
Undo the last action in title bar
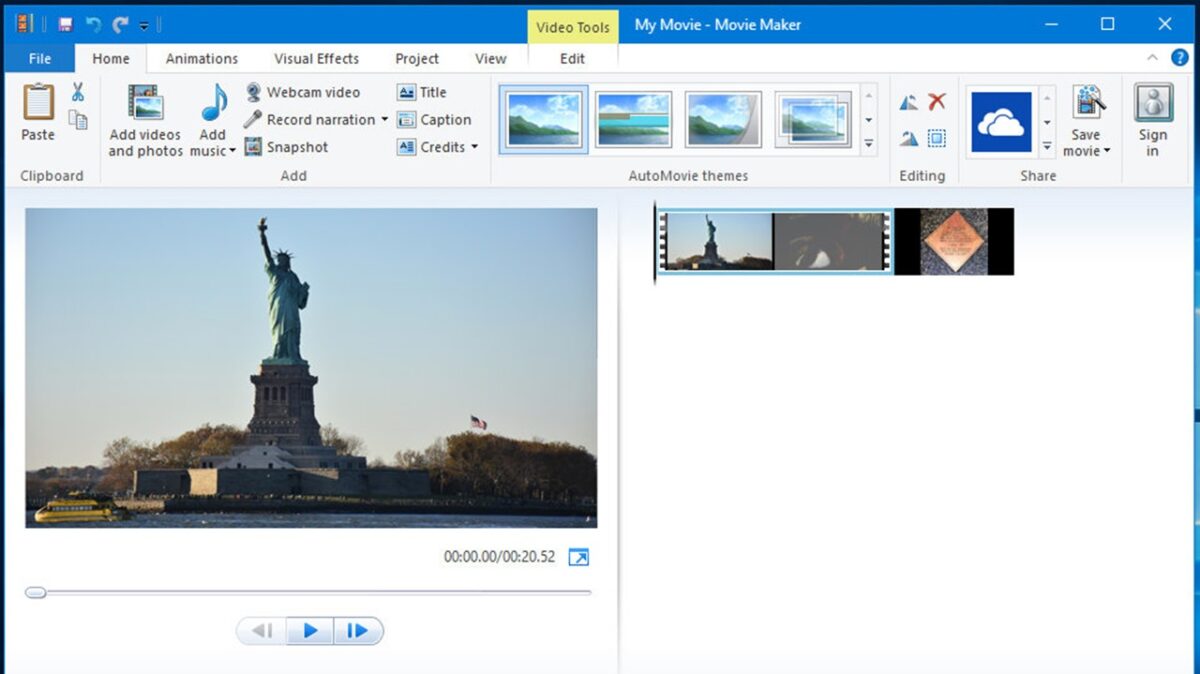pyautogui.click(x=93, y=24)
